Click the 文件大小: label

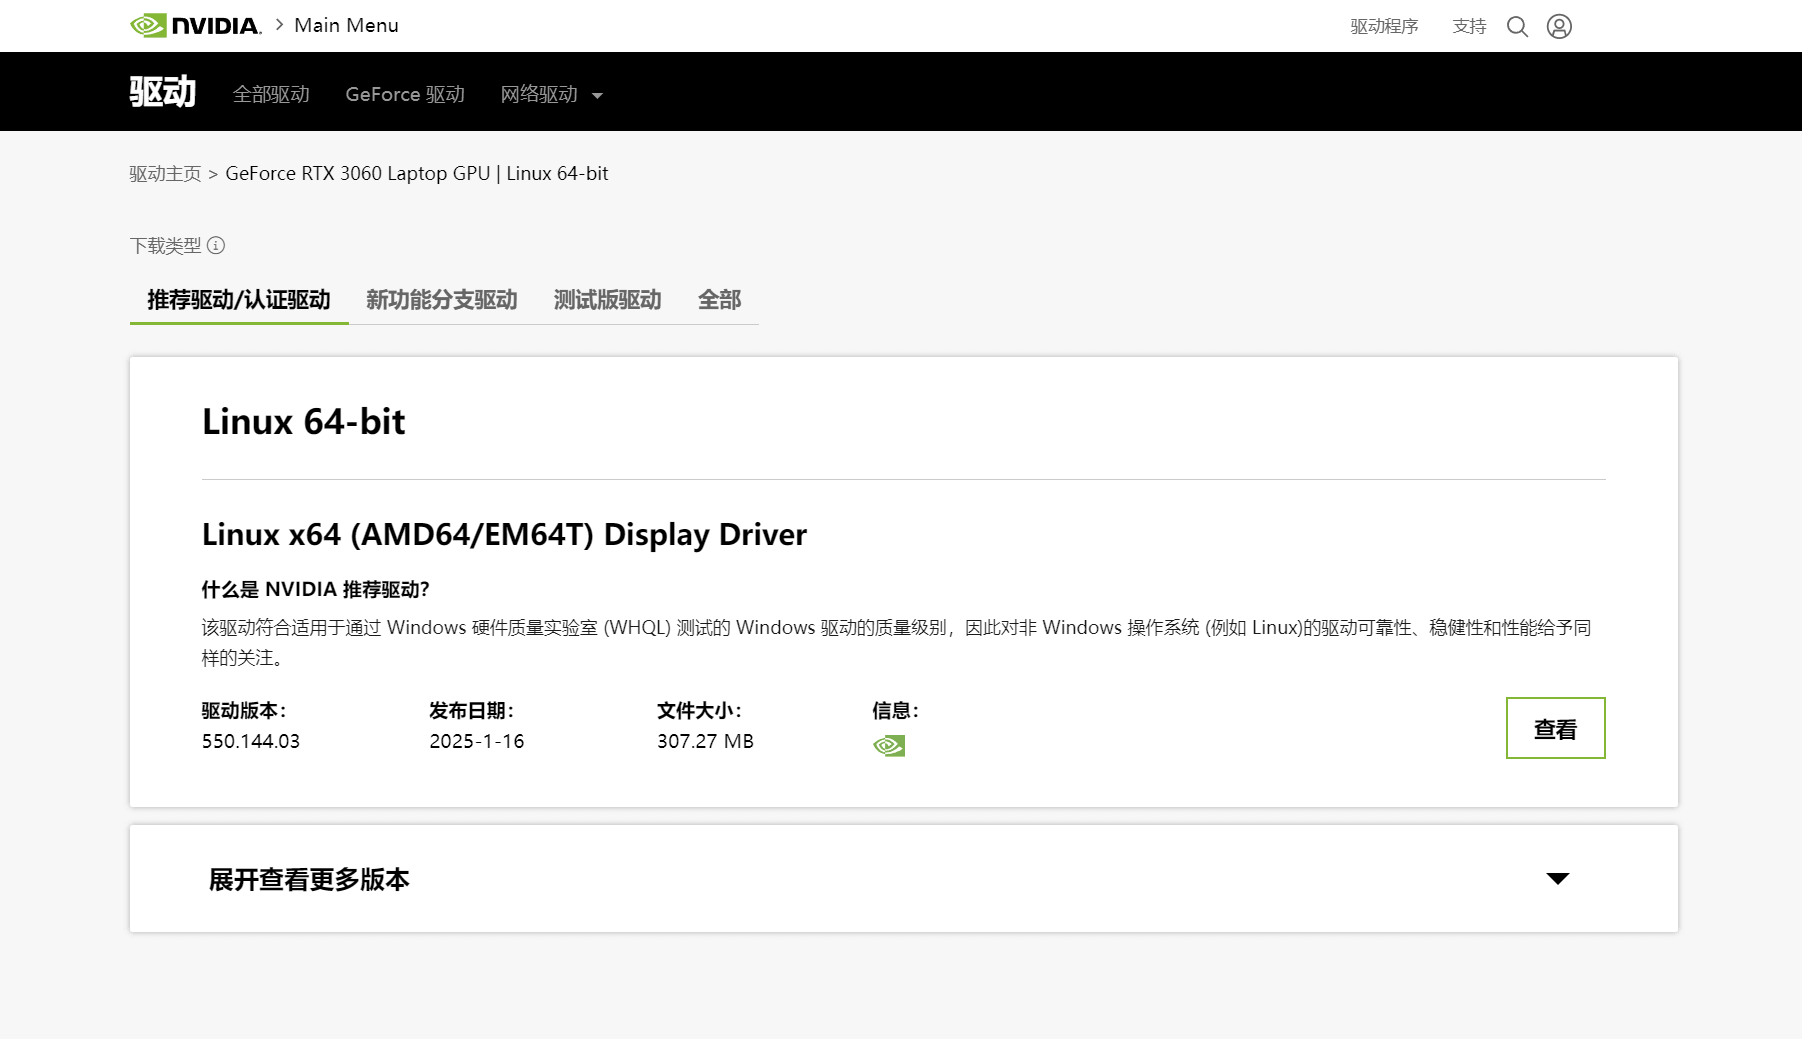(x=700, y=711)
